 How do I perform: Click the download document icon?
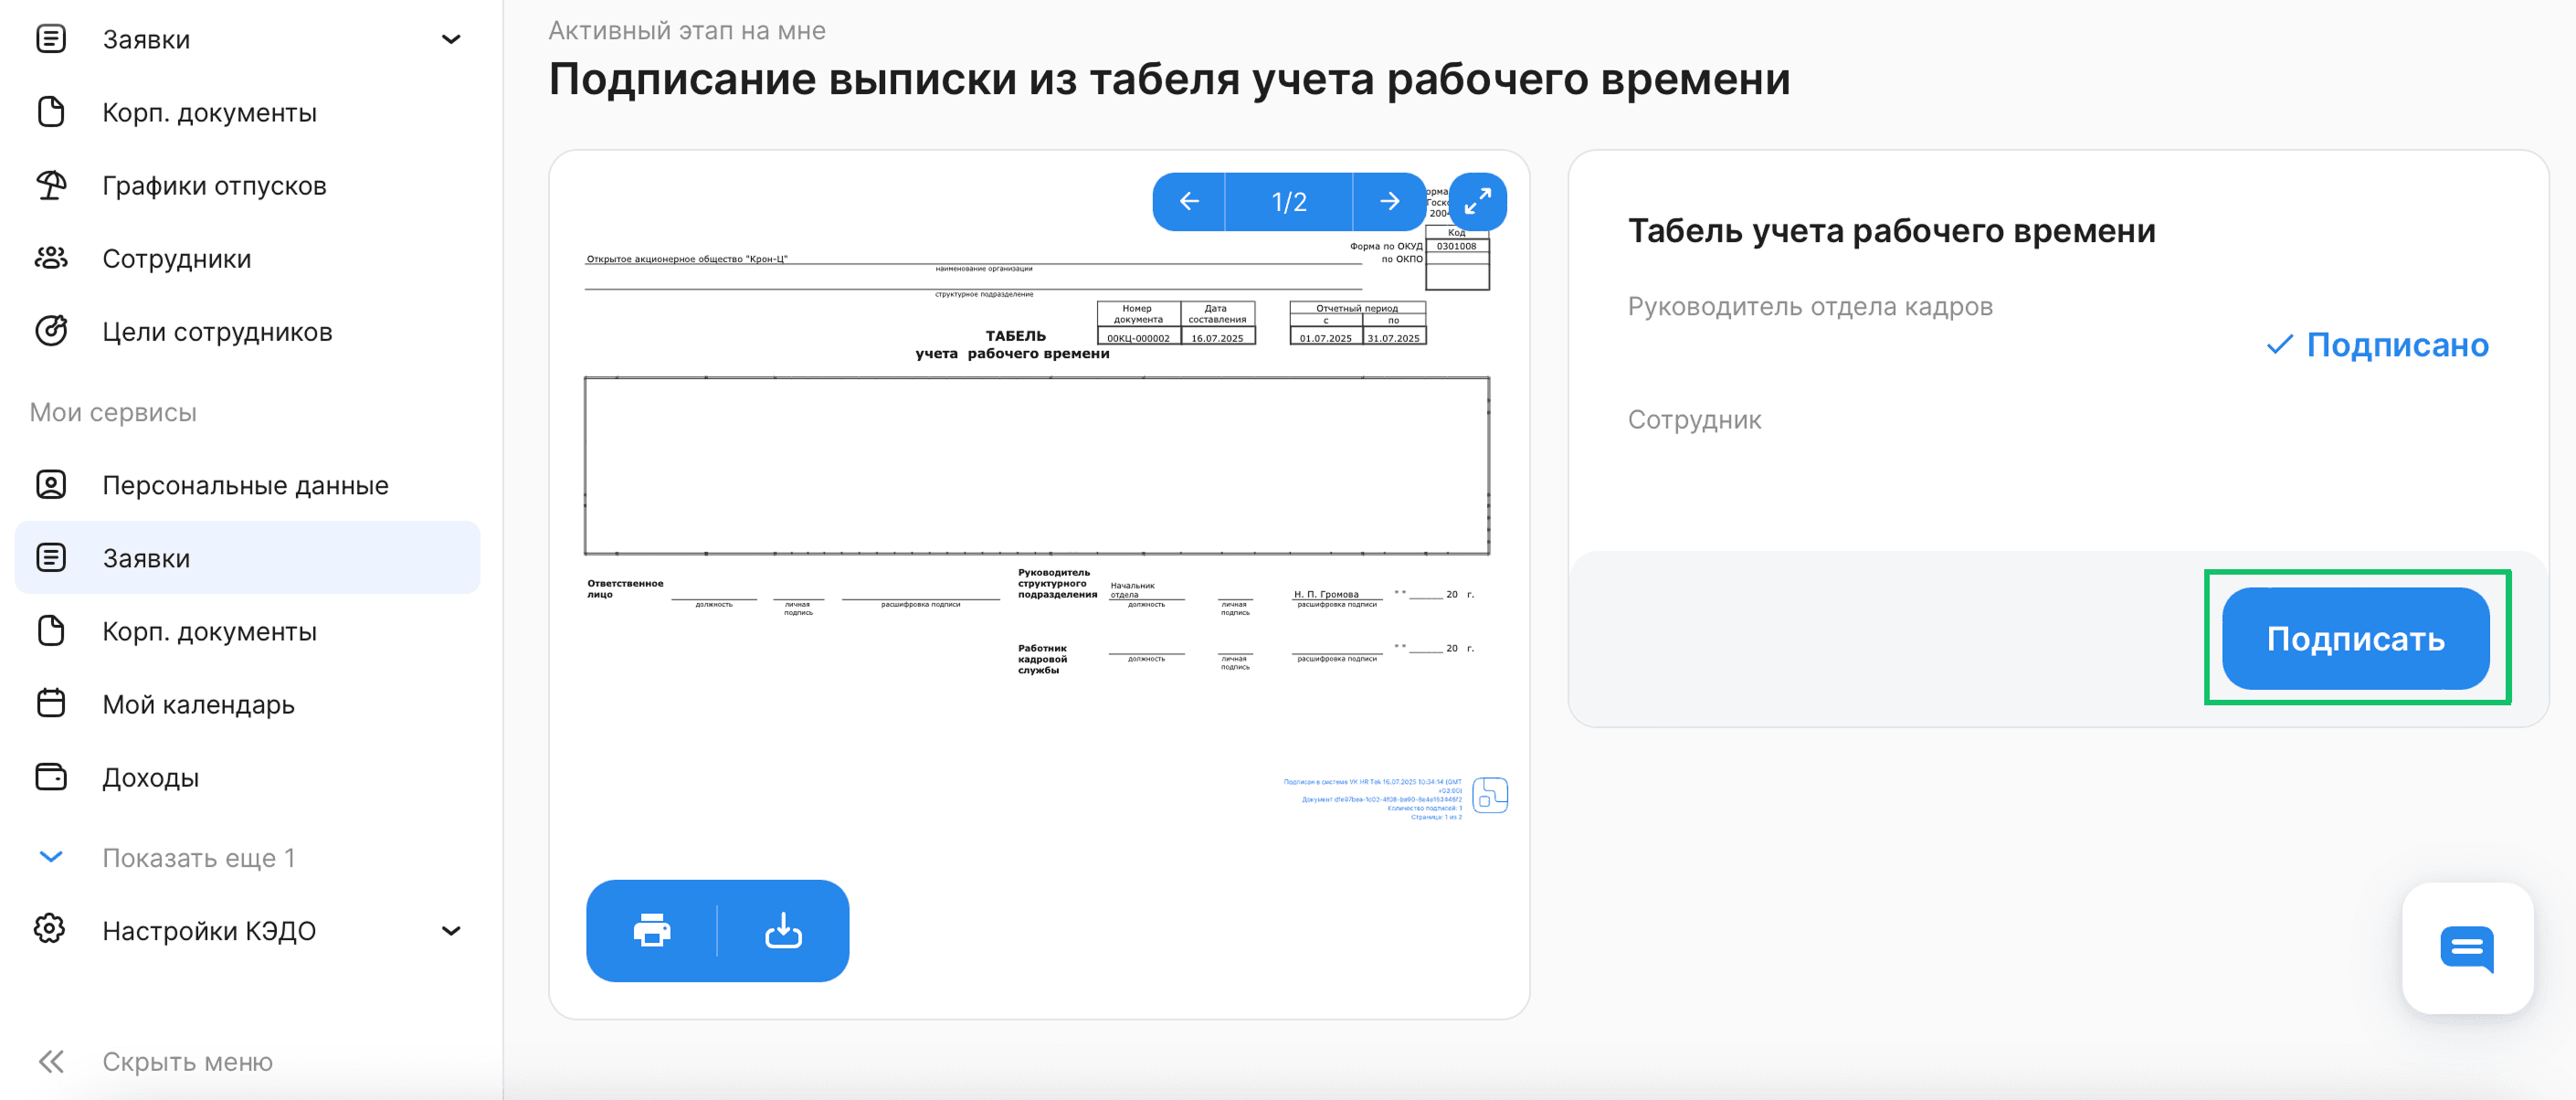point(784,931)
